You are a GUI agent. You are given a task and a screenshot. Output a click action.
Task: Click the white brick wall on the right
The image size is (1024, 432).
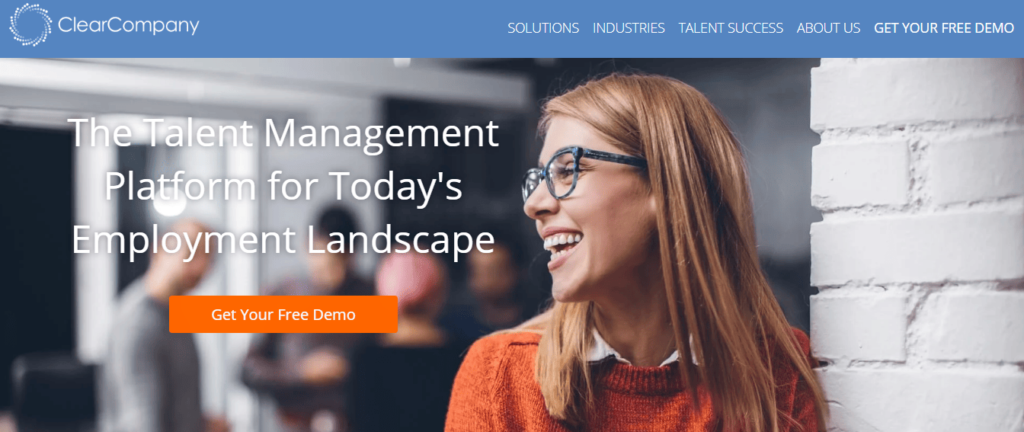click(917, 245)
